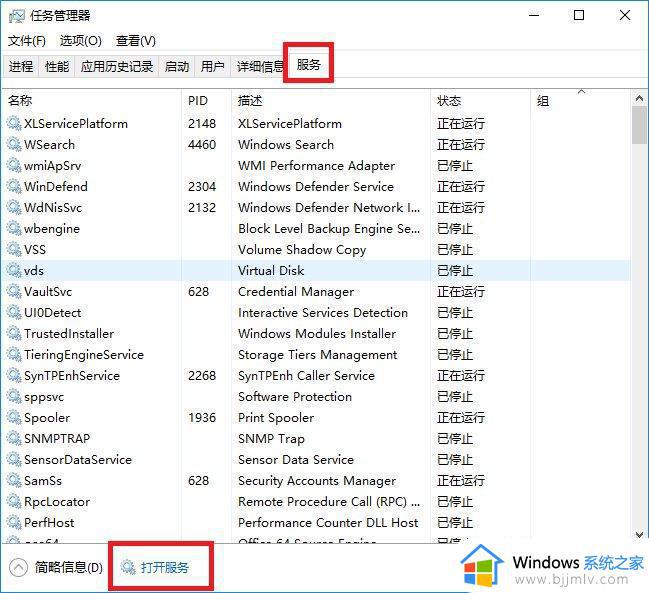Select the Windows Search description cell
This screenshot has height=593, width=649.
pyautogui.click(x=286, y=144)
